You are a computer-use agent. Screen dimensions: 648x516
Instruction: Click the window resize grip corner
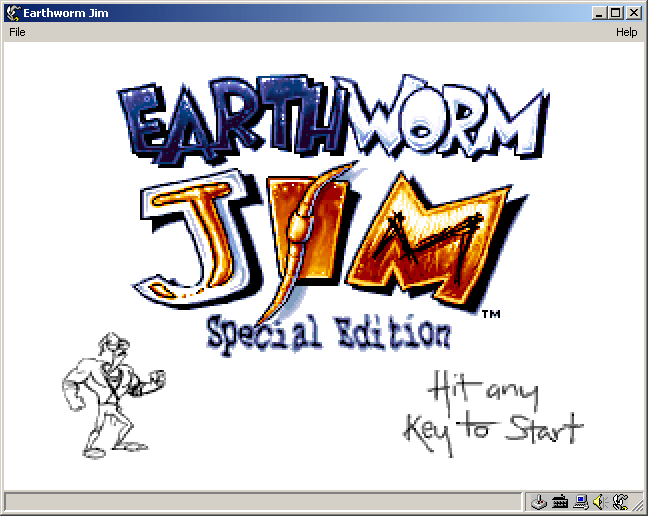coord(638,506)
